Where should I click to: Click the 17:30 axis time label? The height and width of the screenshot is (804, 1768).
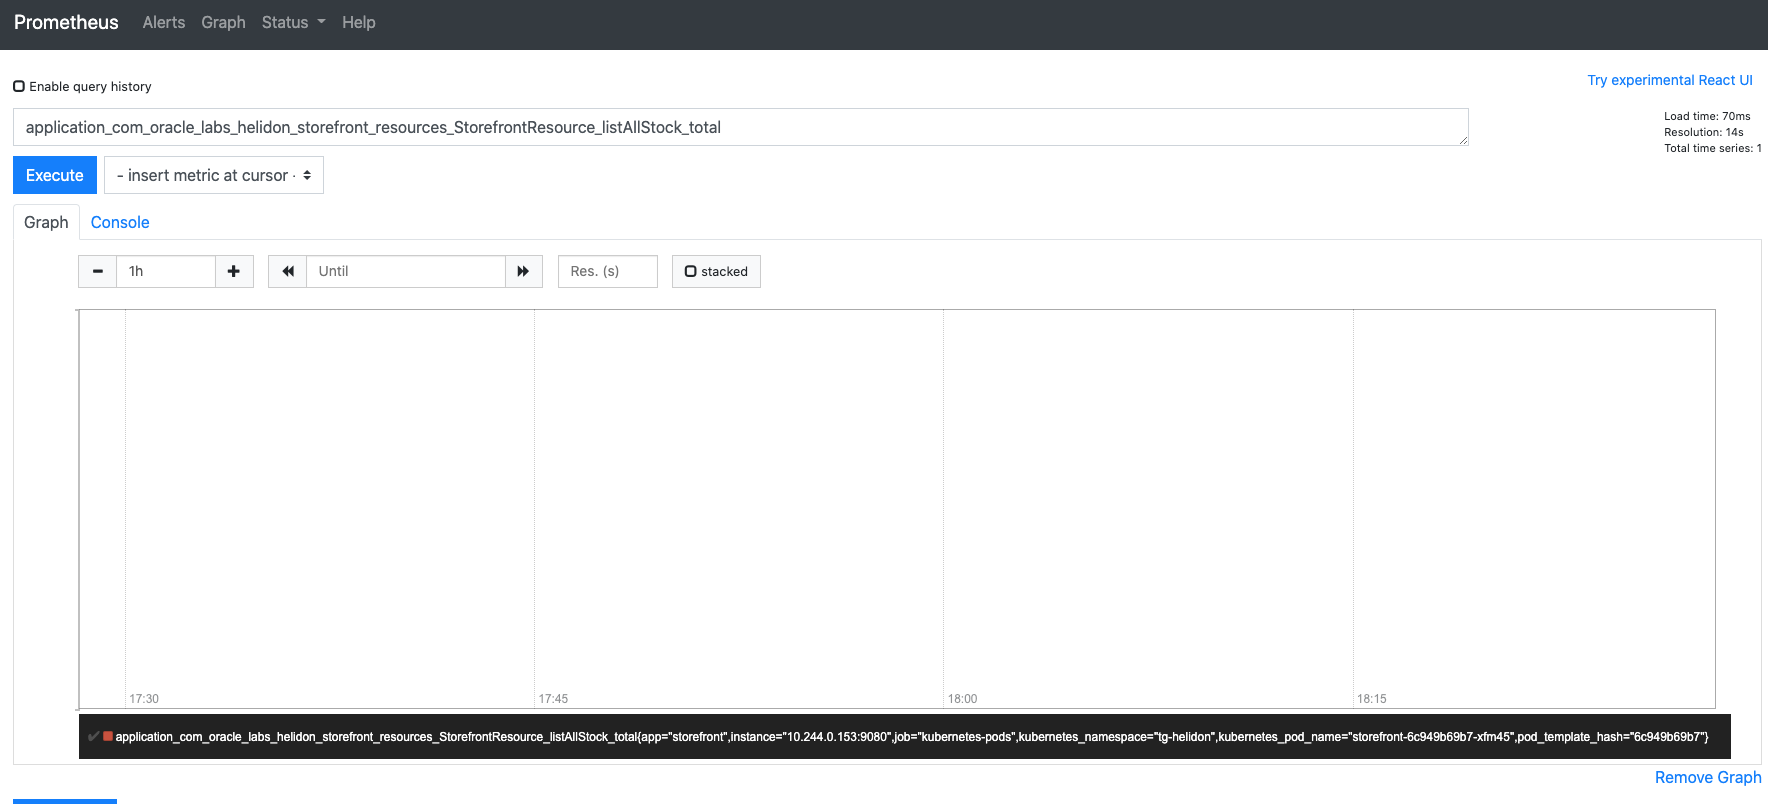point(144,699)
